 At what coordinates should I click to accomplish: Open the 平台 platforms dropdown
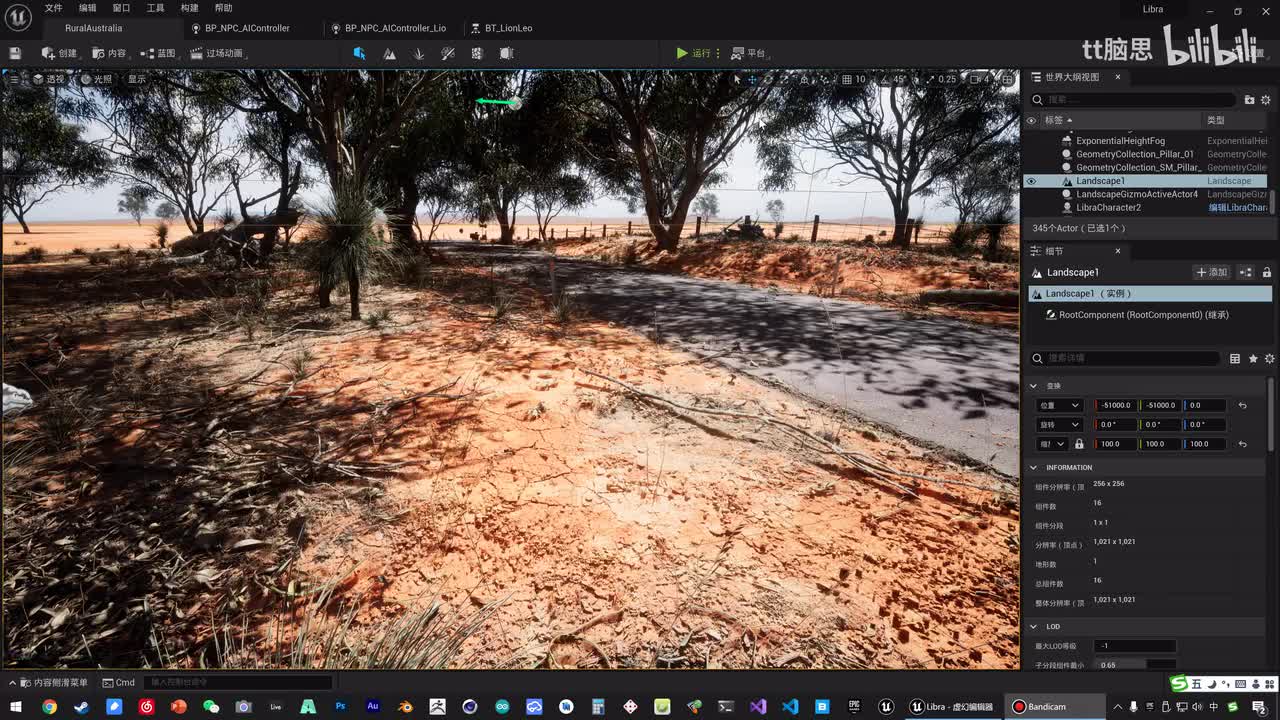coord(748,53)
